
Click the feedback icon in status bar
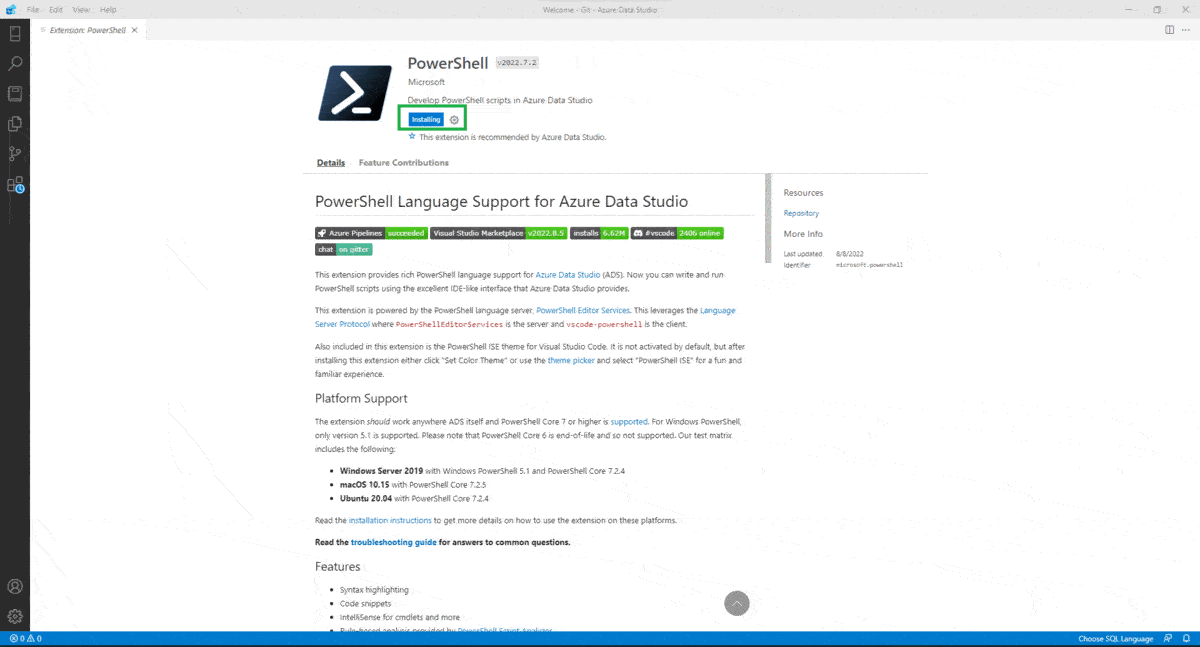click(1167, 639)
